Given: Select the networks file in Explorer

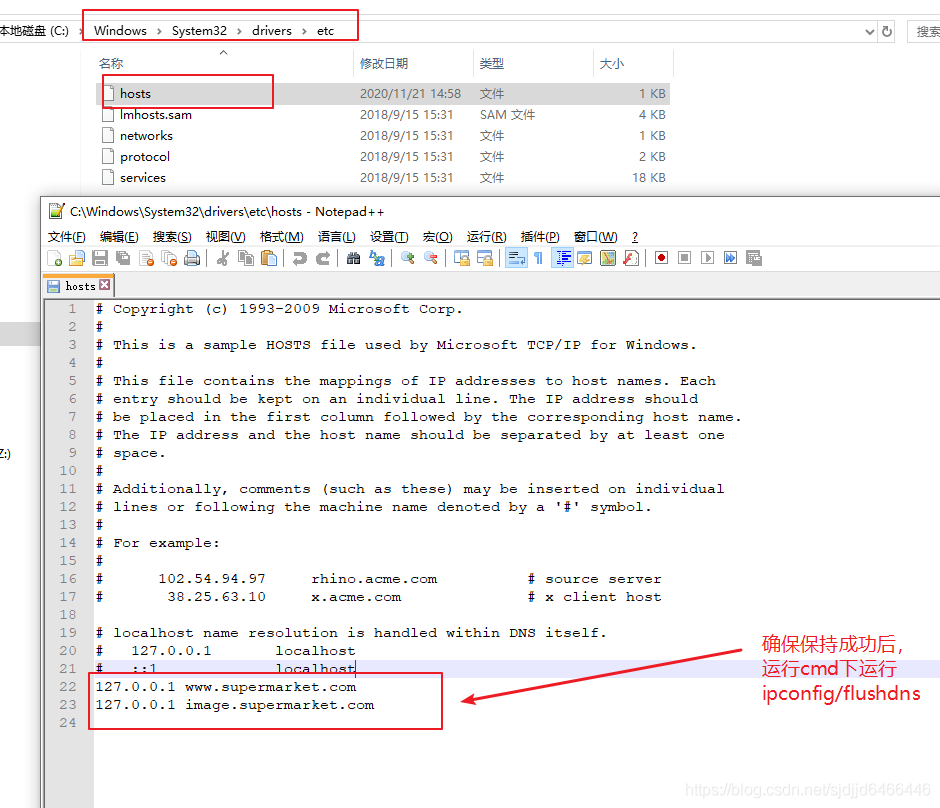Looking at the screenshot, I should coord(382,135).
